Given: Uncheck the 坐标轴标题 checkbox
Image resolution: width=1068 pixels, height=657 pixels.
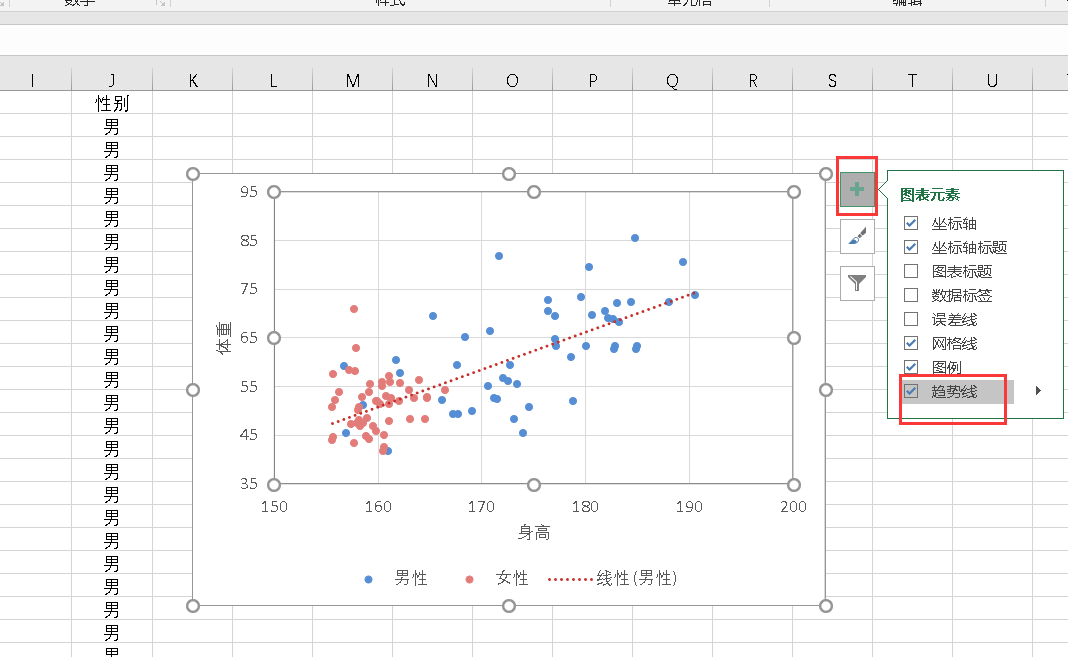Looking at the screenshot, I should coord(910,247).
